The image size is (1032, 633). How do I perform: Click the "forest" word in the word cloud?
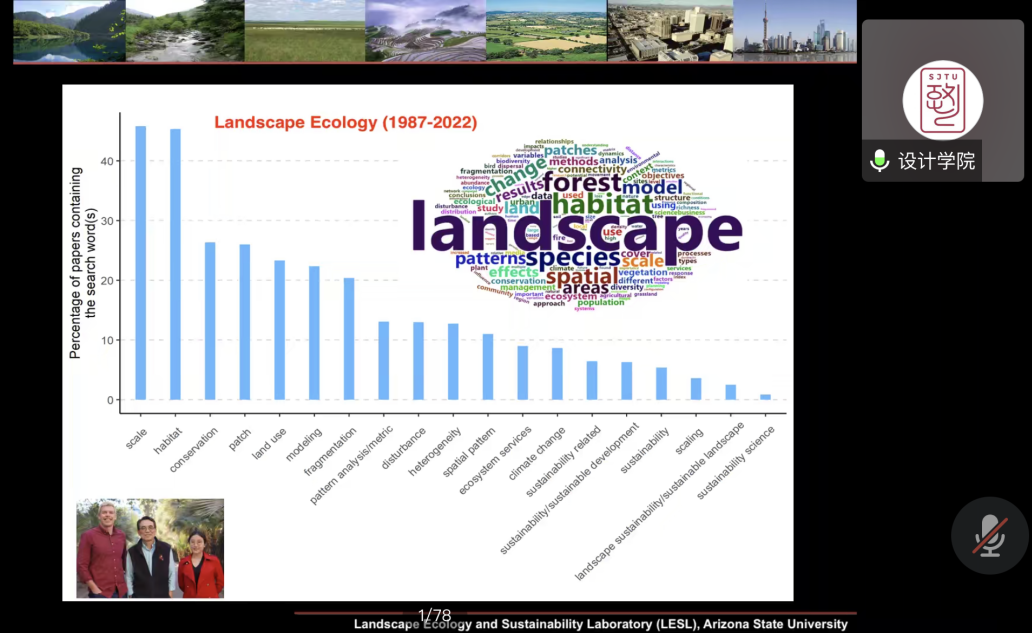[581, 183]
